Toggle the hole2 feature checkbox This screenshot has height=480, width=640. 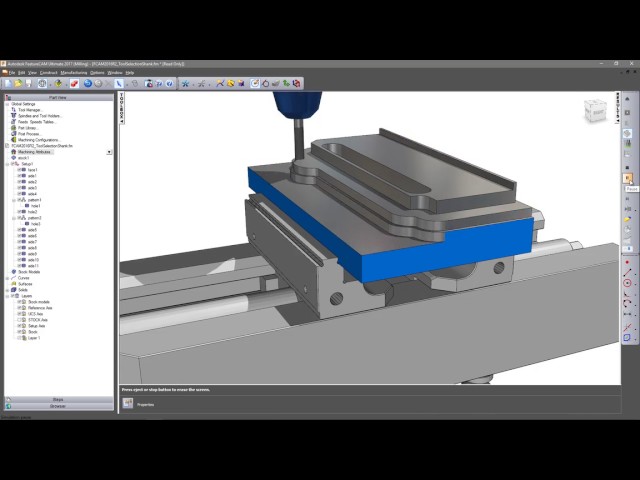[x=19, y=212]
